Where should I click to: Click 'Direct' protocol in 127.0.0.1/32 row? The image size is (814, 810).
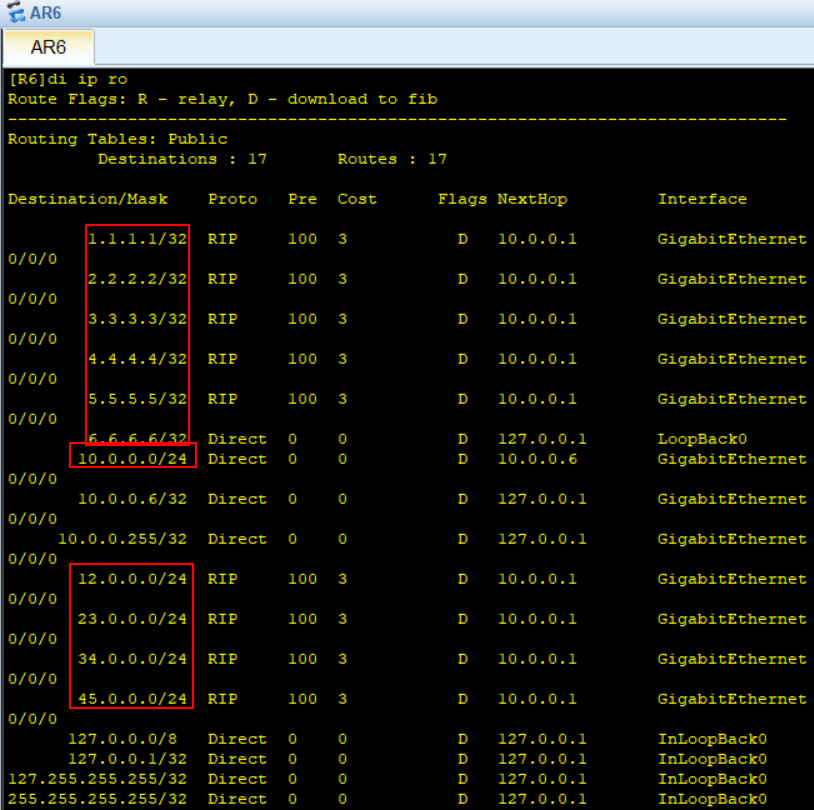237,759
